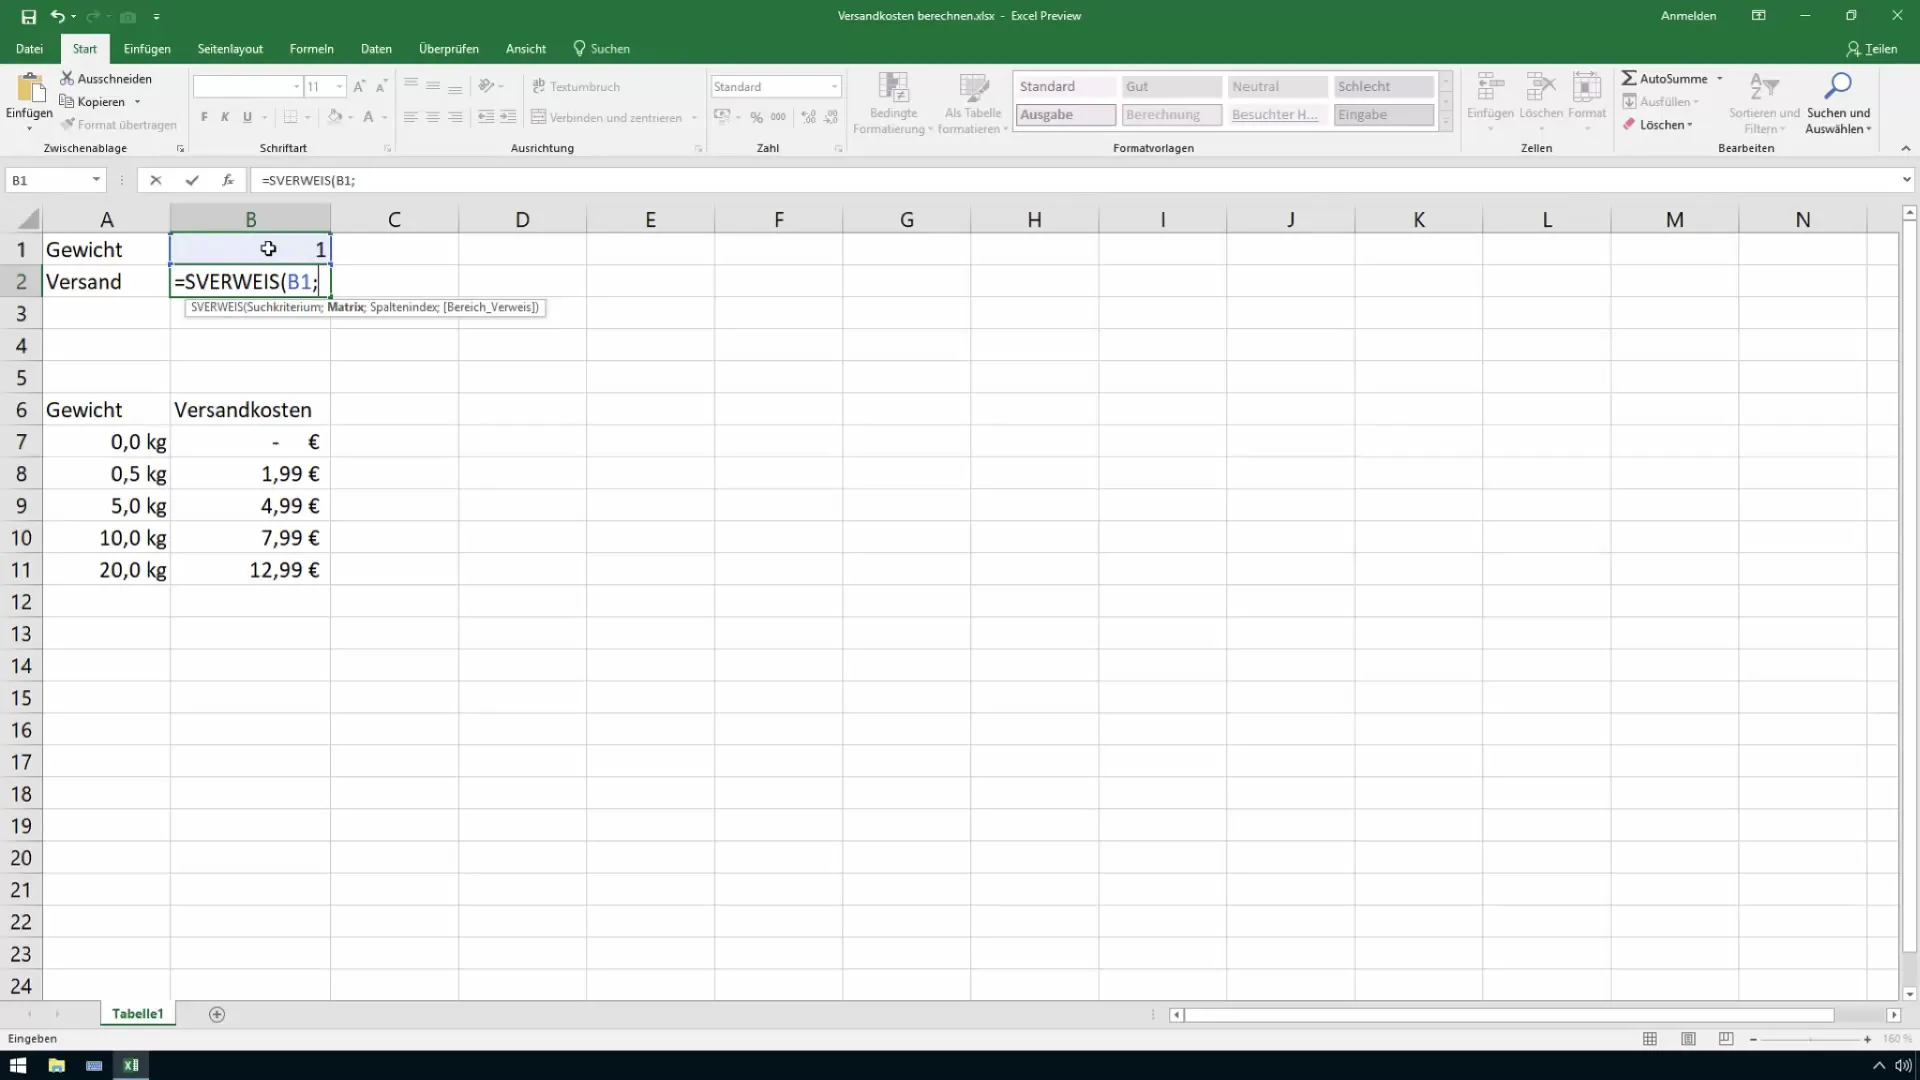The height and width of the screenshot is (1080, 1920).
Task: Click the thousands separator 000 icon
Action: [x=778, y=117]
